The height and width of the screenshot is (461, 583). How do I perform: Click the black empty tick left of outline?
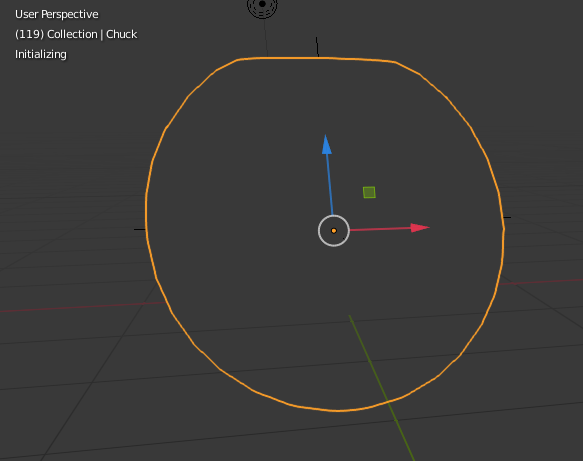tap(140, 229)
